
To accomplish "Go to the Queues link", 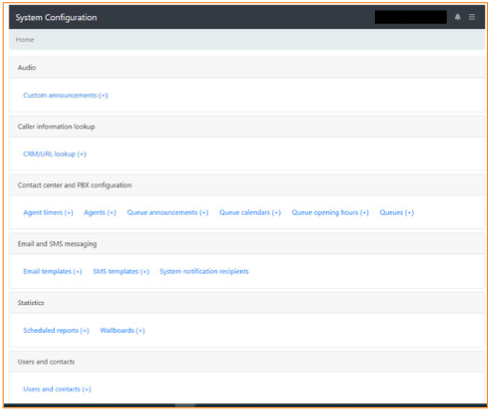I will click(397, 213).
